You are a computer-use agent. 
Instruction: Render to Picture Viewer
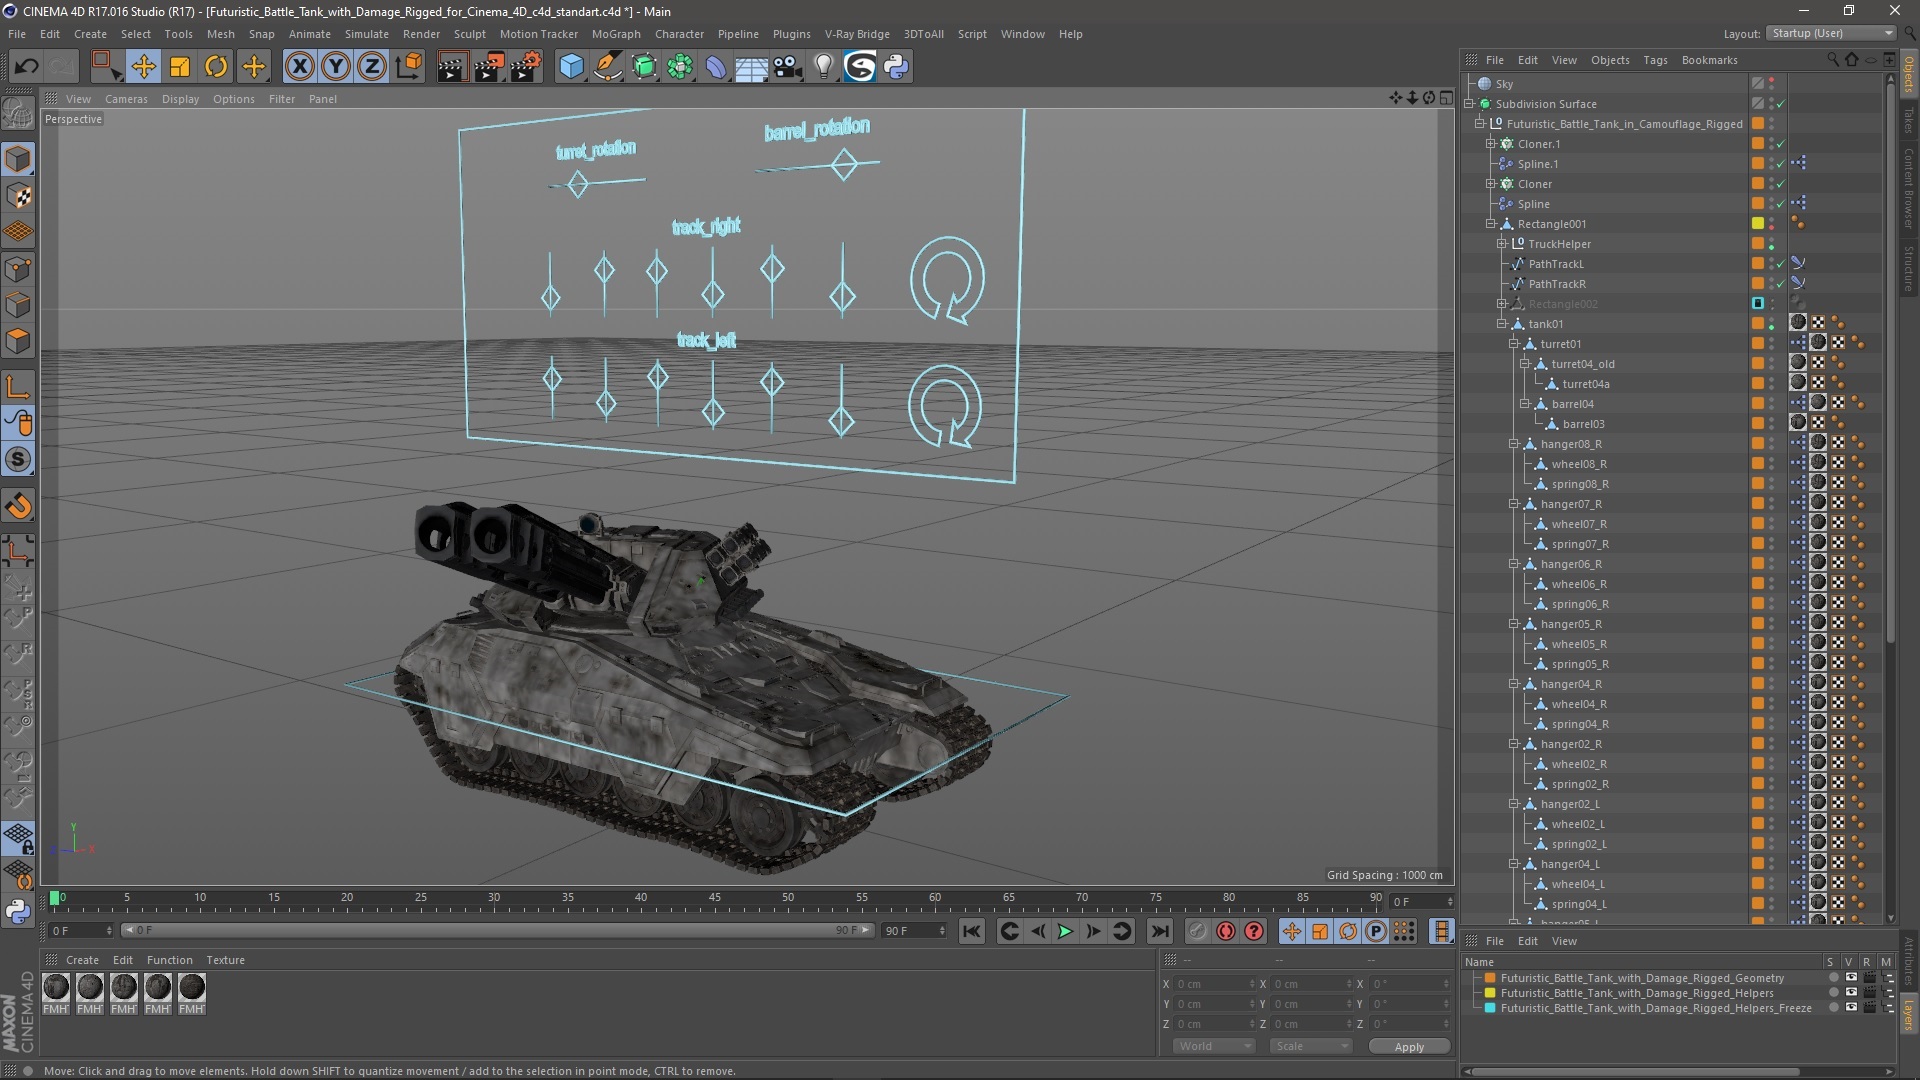point(489,67)
